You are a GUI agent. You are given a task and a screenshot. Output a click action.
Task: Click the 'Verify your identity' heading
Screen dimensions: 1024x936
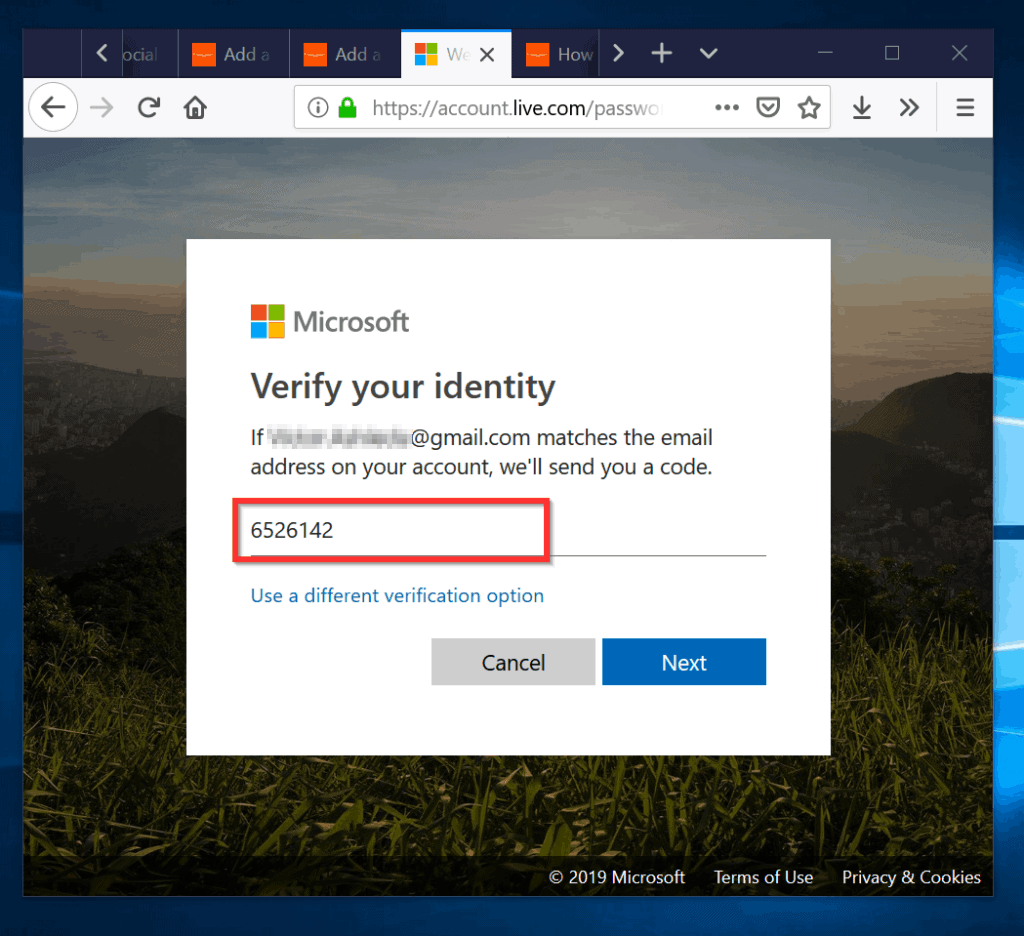click(x=403, y=387)
